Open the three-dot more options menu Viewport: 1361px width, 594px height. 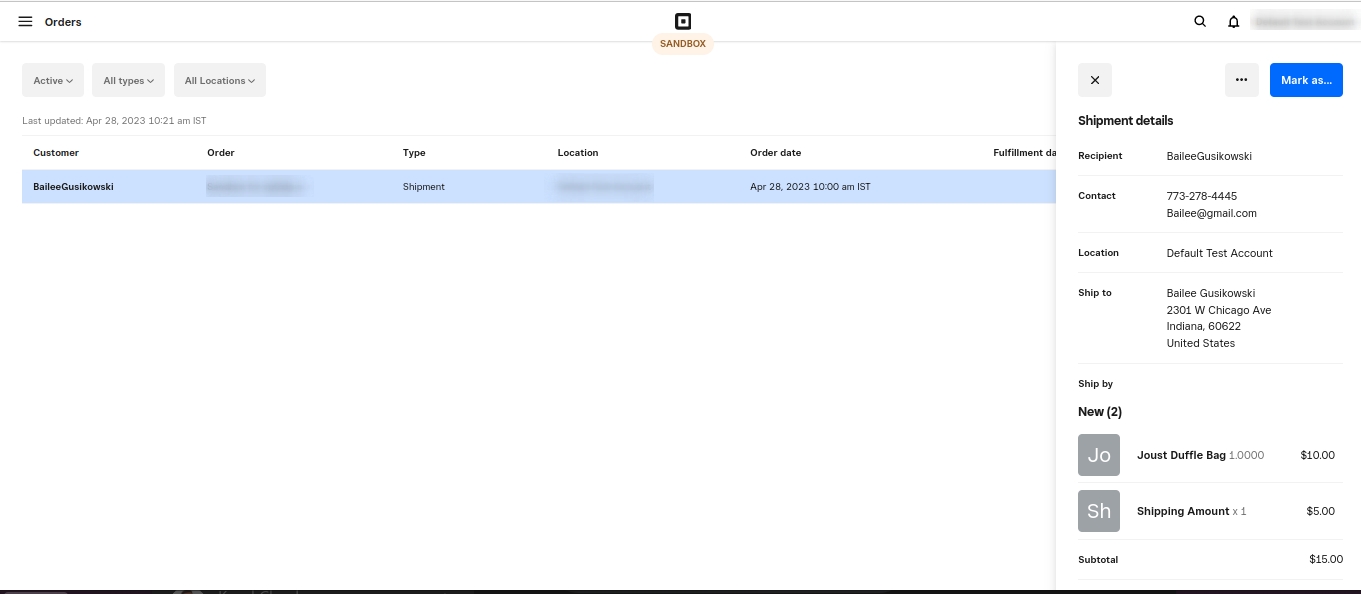(x=1241, y=80)
